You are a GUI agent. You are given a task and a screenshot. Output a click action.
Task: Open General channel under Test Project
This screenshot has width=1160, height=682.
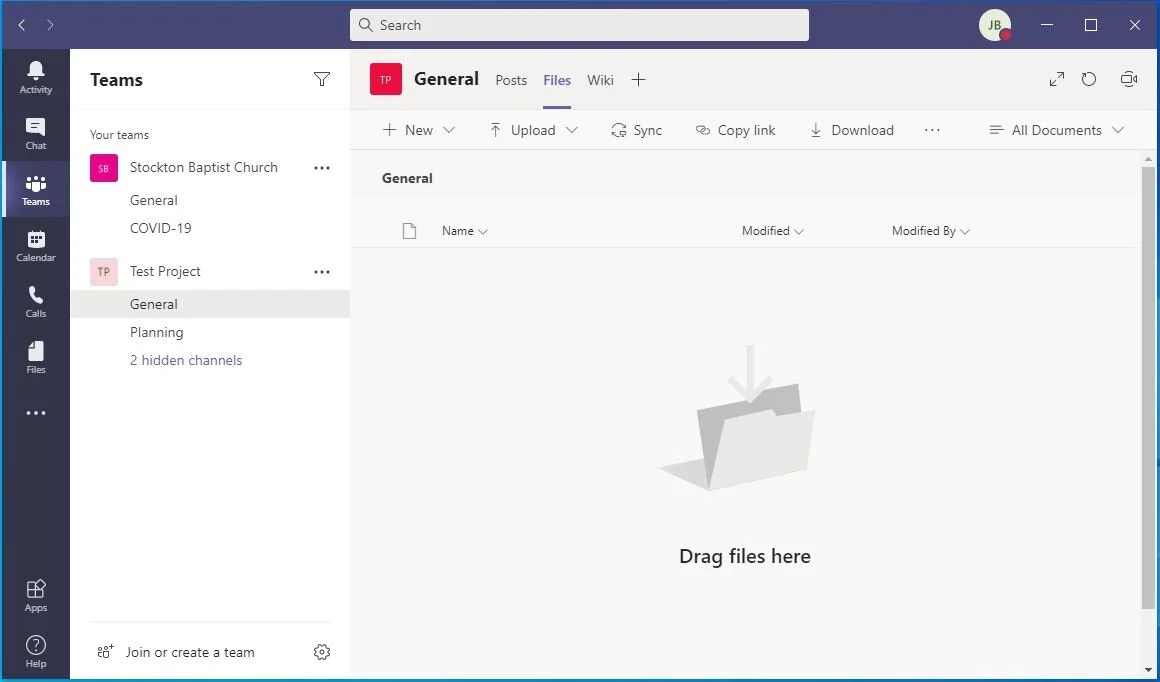[x=210, y=304]
